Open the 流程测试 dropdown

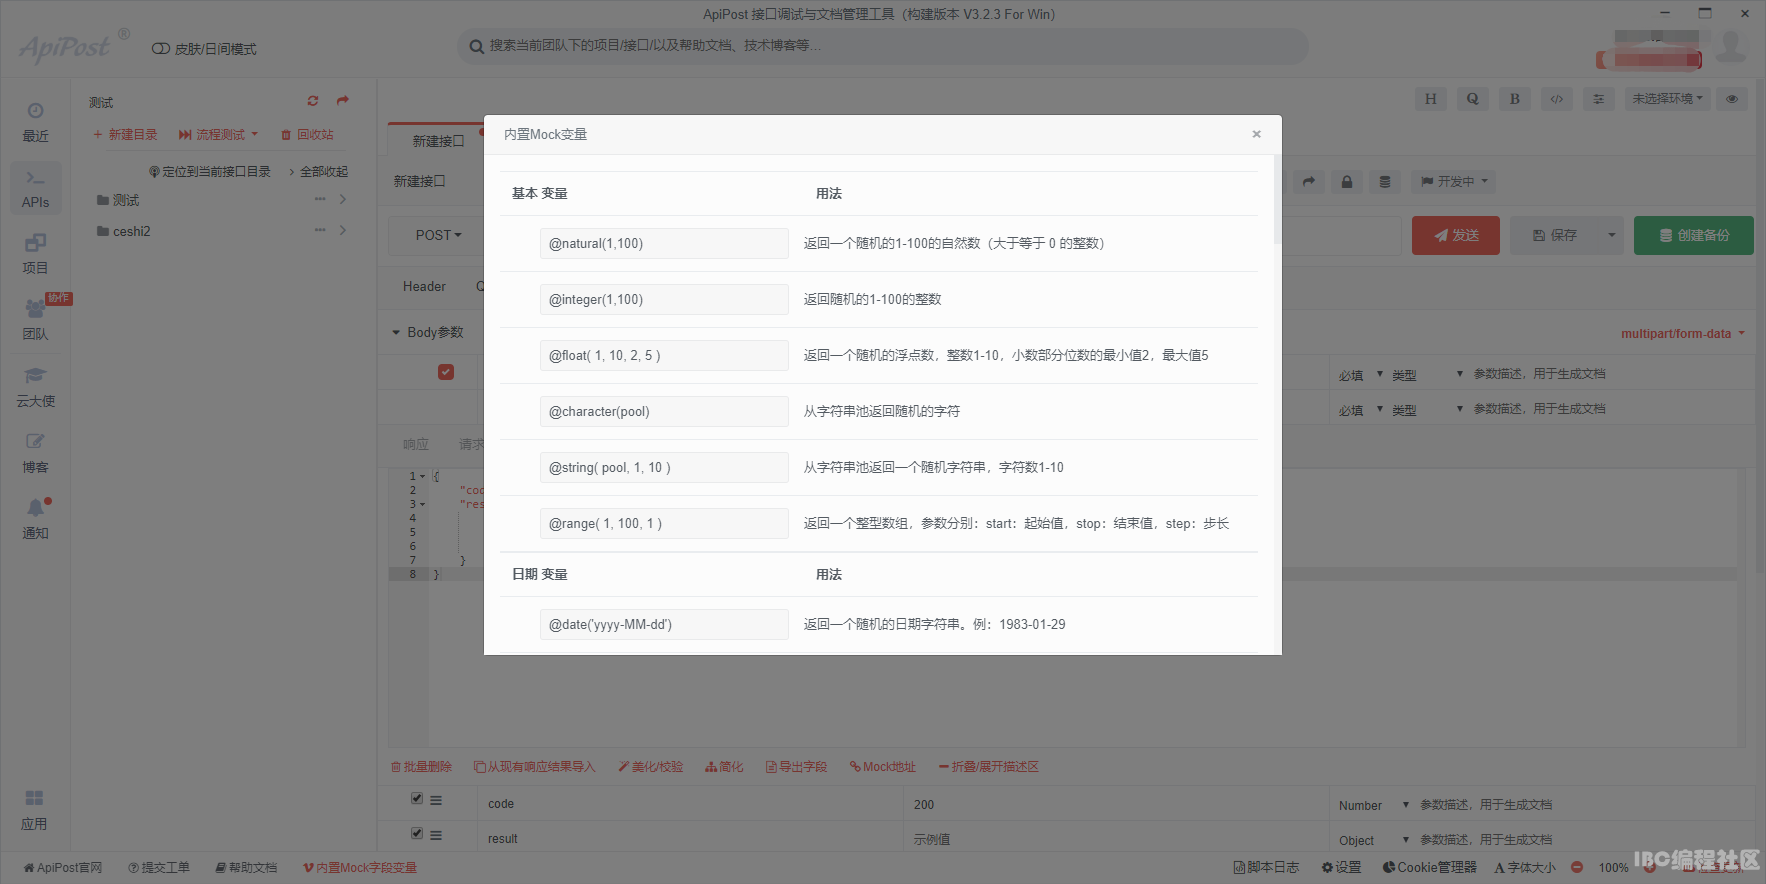(x=218, y=134)
